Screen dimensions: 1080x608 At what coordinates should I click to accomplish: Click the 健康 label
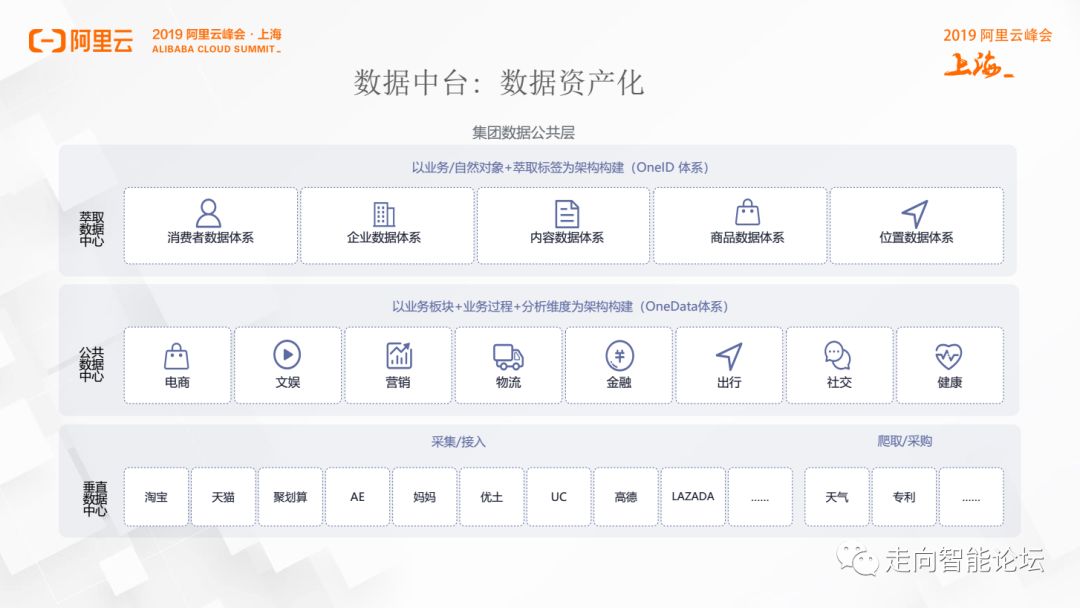pyautogui.click(x=949, y=382)
